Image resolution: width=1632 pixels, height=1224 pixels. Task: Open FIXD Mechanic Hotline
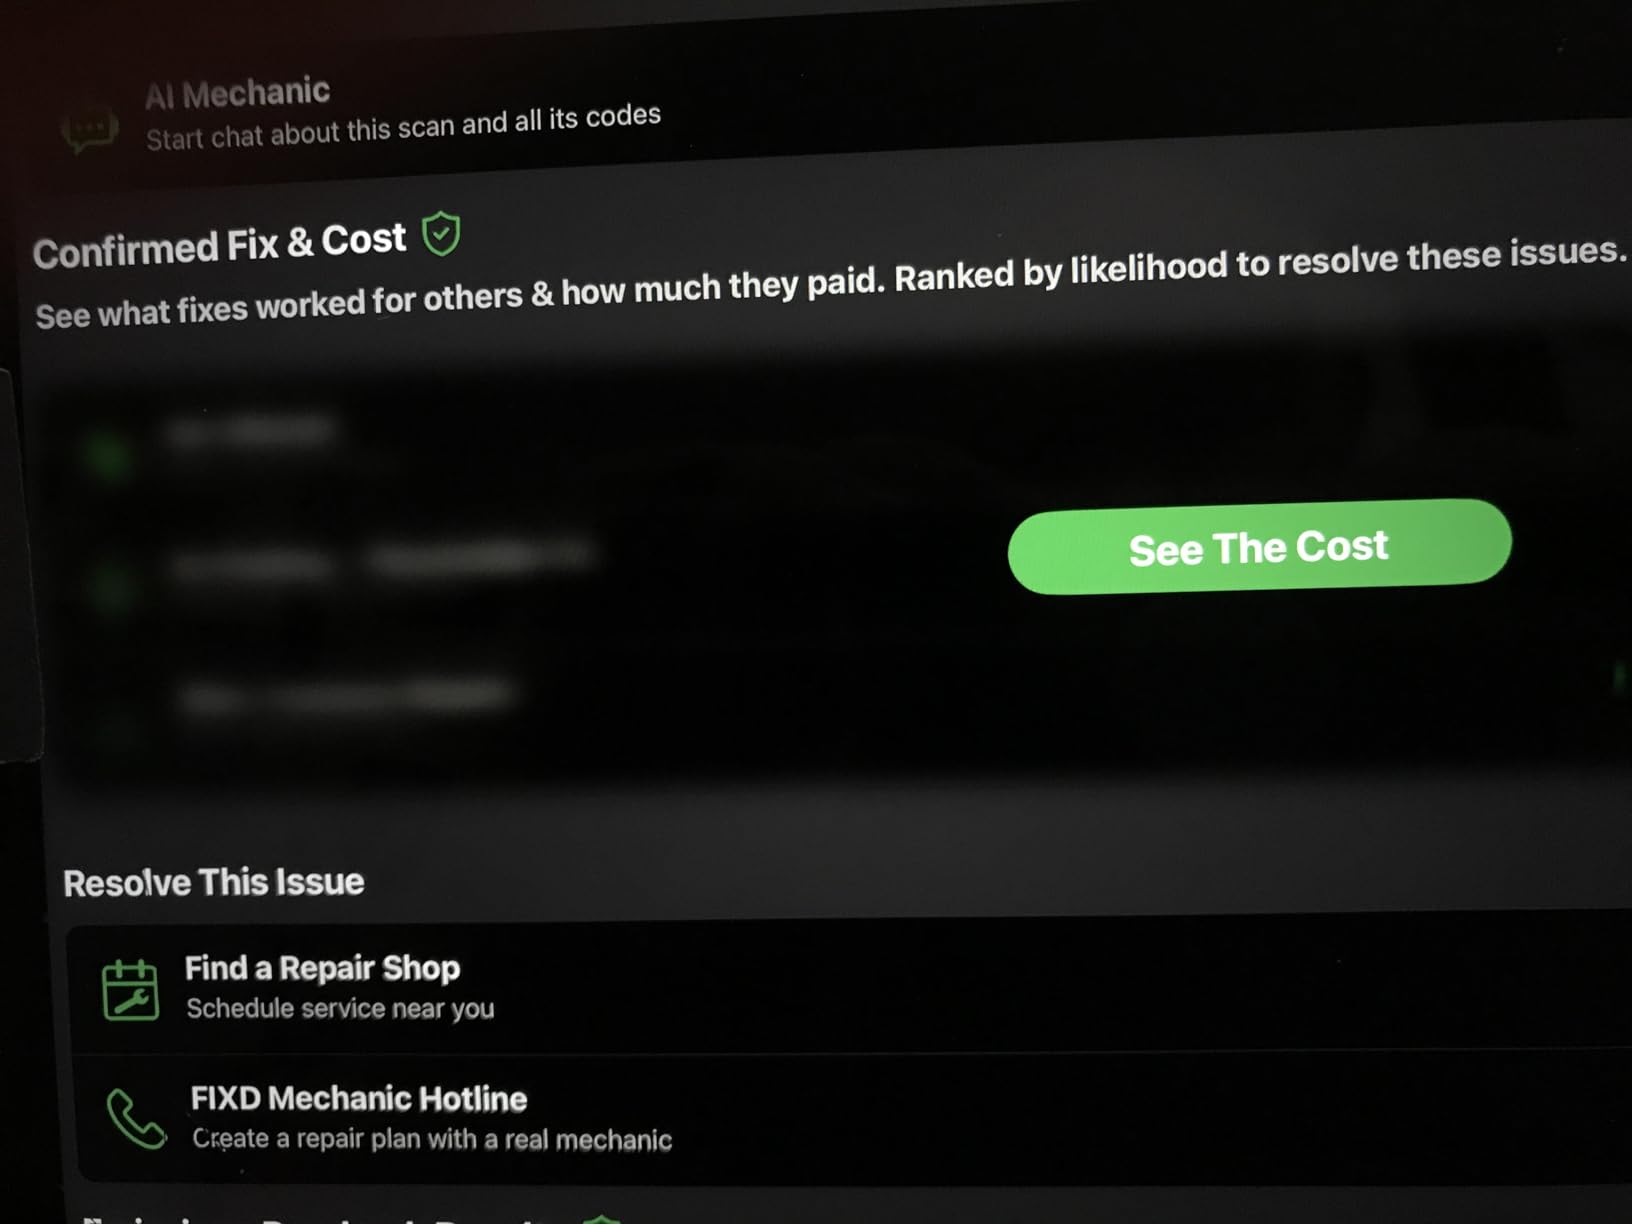tap(359, 1098)
